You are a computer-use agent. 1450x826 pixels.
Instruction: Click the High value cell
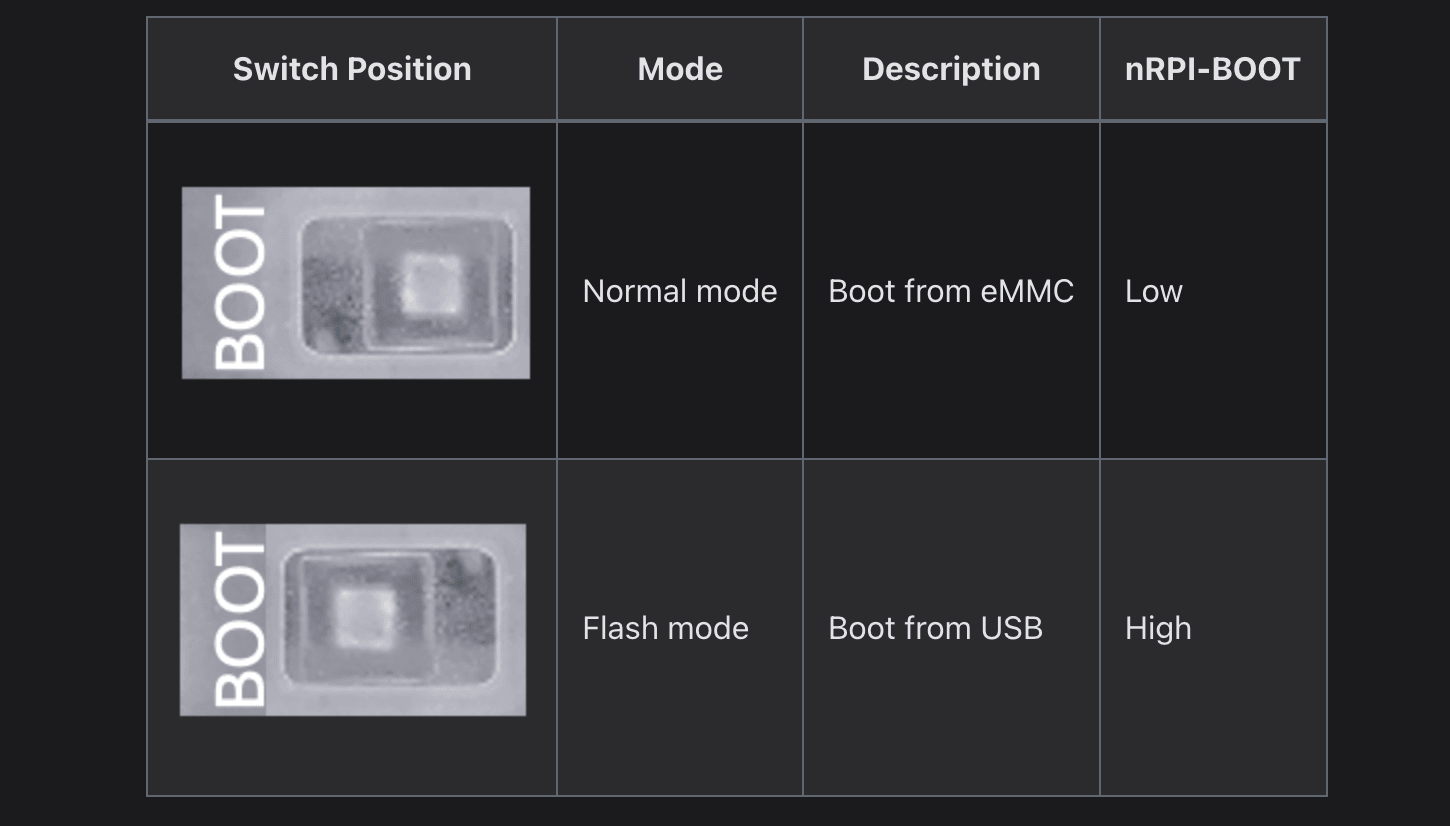(x=1158, y=628)
